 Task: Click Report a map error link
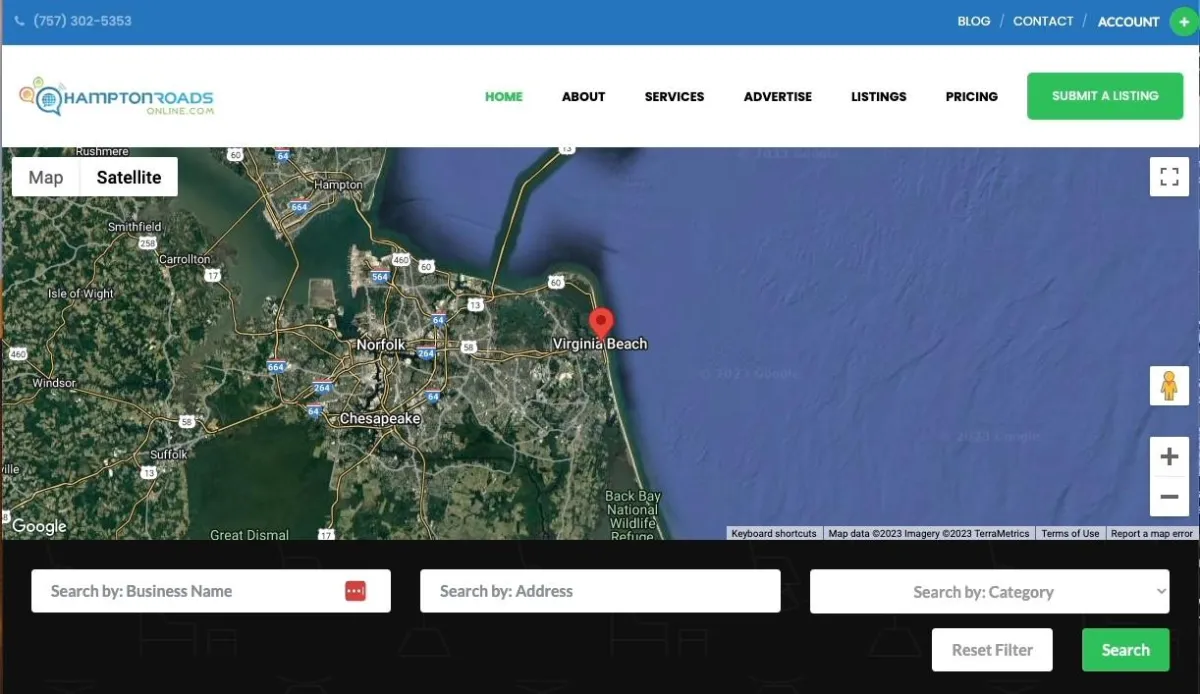[1152, 534]
